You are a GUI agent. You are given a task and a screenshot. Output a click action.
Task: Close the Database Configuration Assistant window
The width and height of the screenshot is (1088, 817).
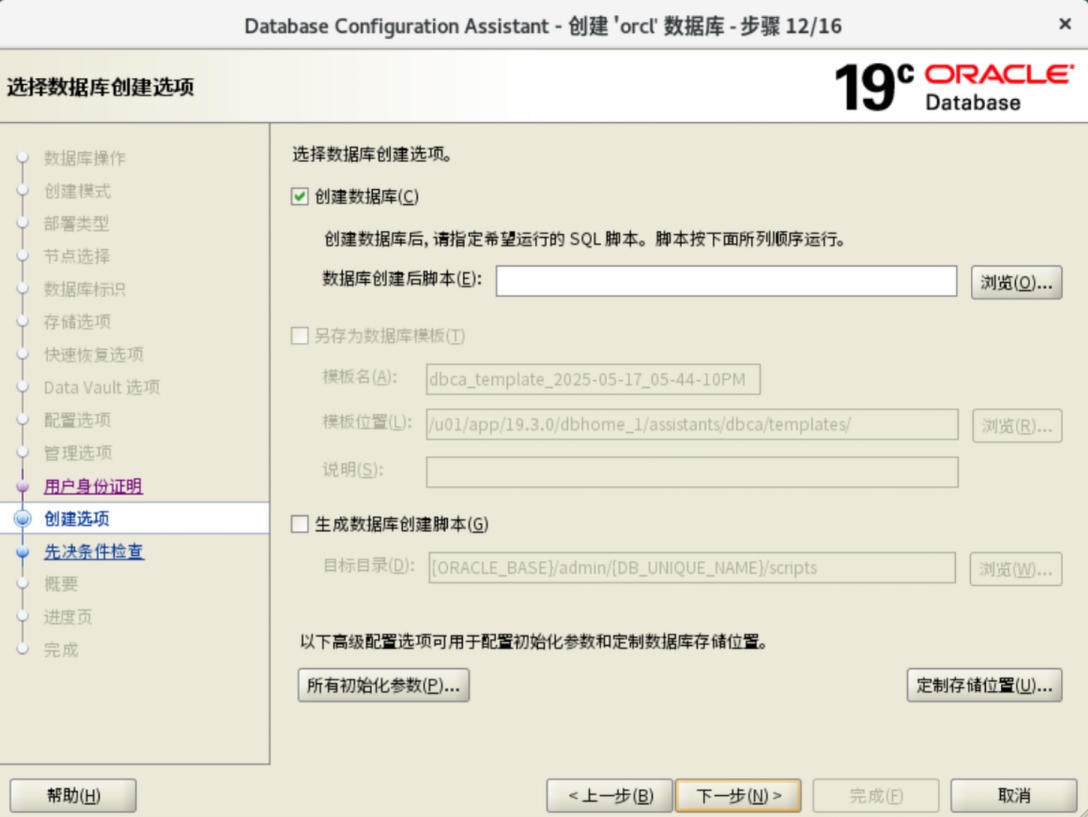[1065, 24]
